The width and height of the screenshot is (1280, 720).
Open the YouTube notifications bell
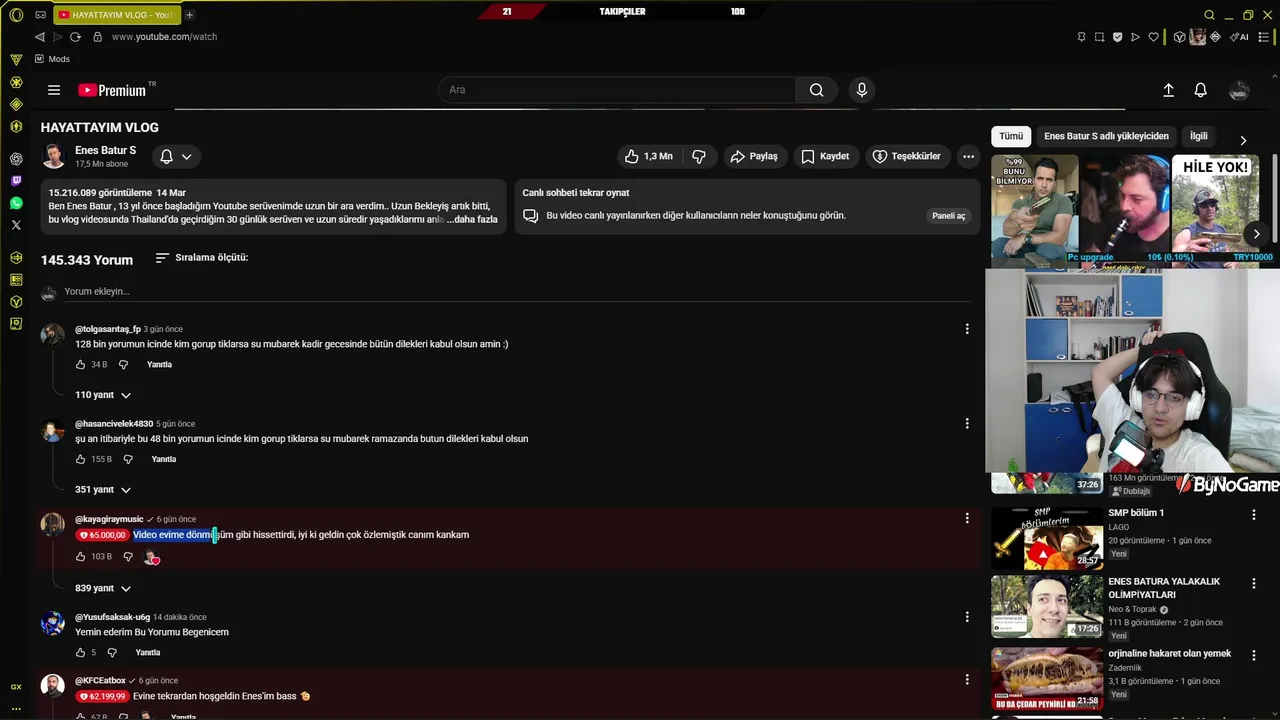coord(1201,90)
